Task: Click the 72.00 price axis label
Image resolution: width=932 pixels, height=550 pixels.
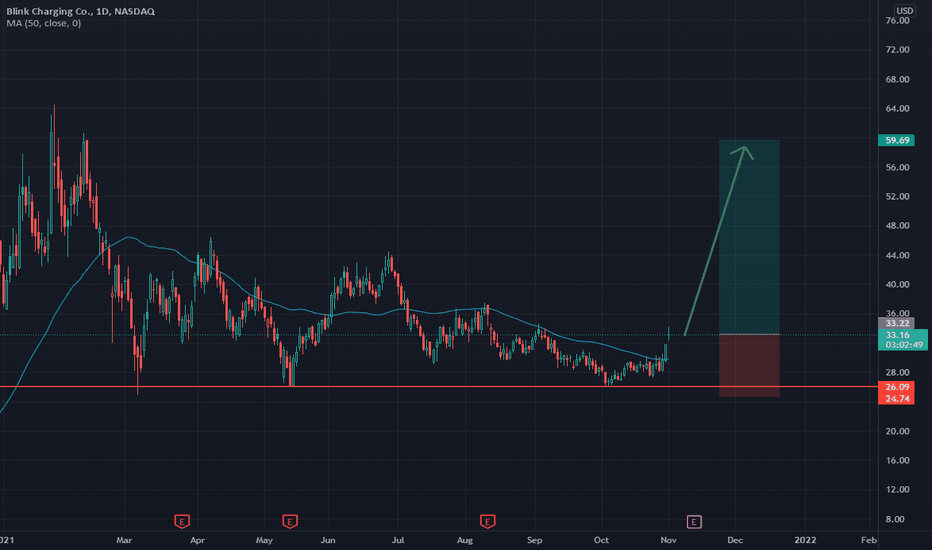Action: (897, 49)
